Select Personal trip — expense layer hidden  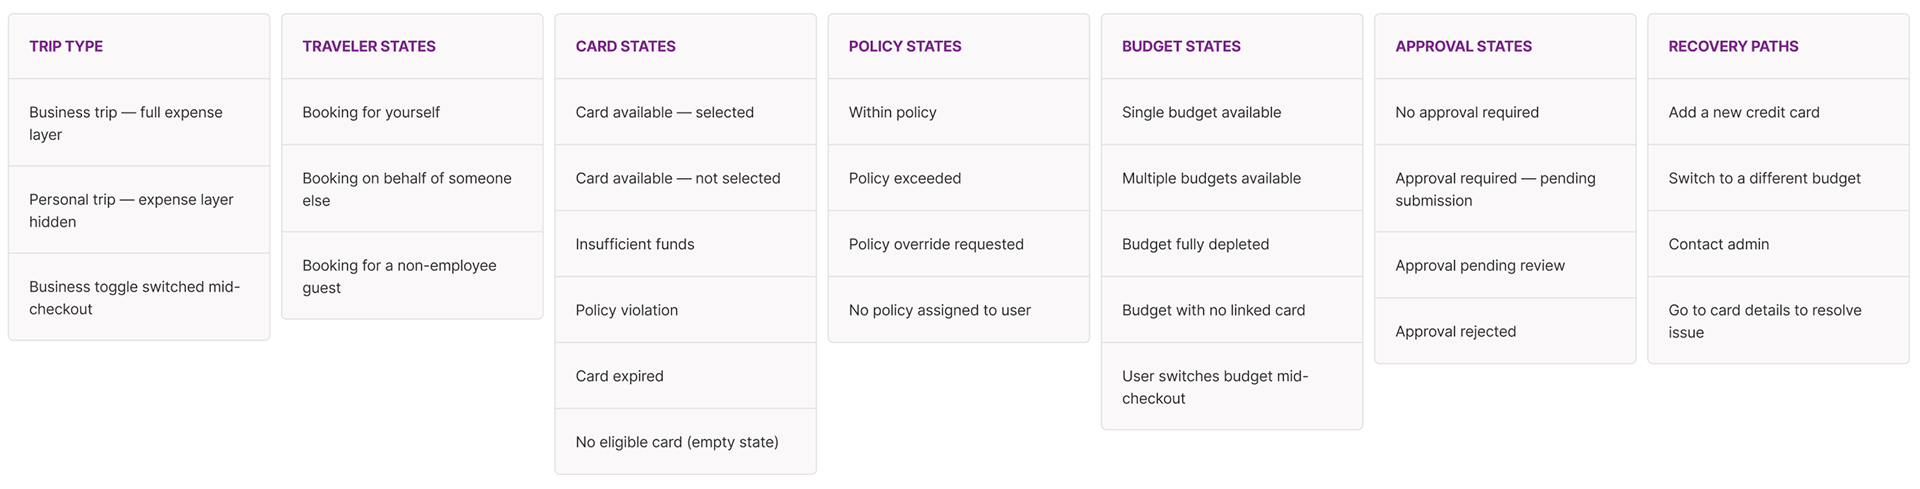point(139,210)
